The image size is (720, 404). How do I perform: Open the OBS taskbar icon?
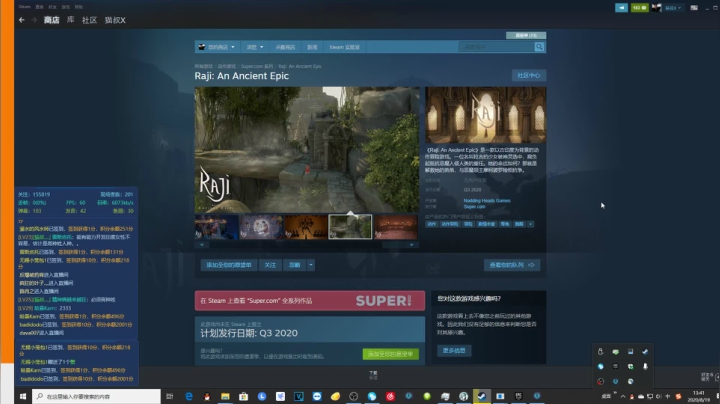point(354,396)
